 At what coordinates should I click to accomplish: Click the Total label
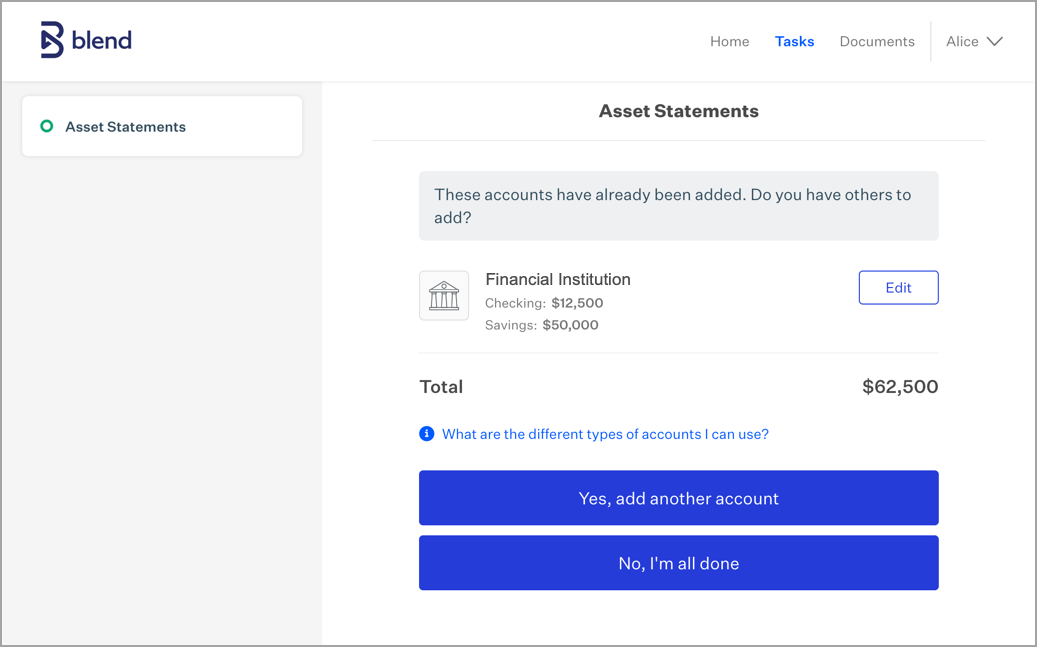[441, 386]
